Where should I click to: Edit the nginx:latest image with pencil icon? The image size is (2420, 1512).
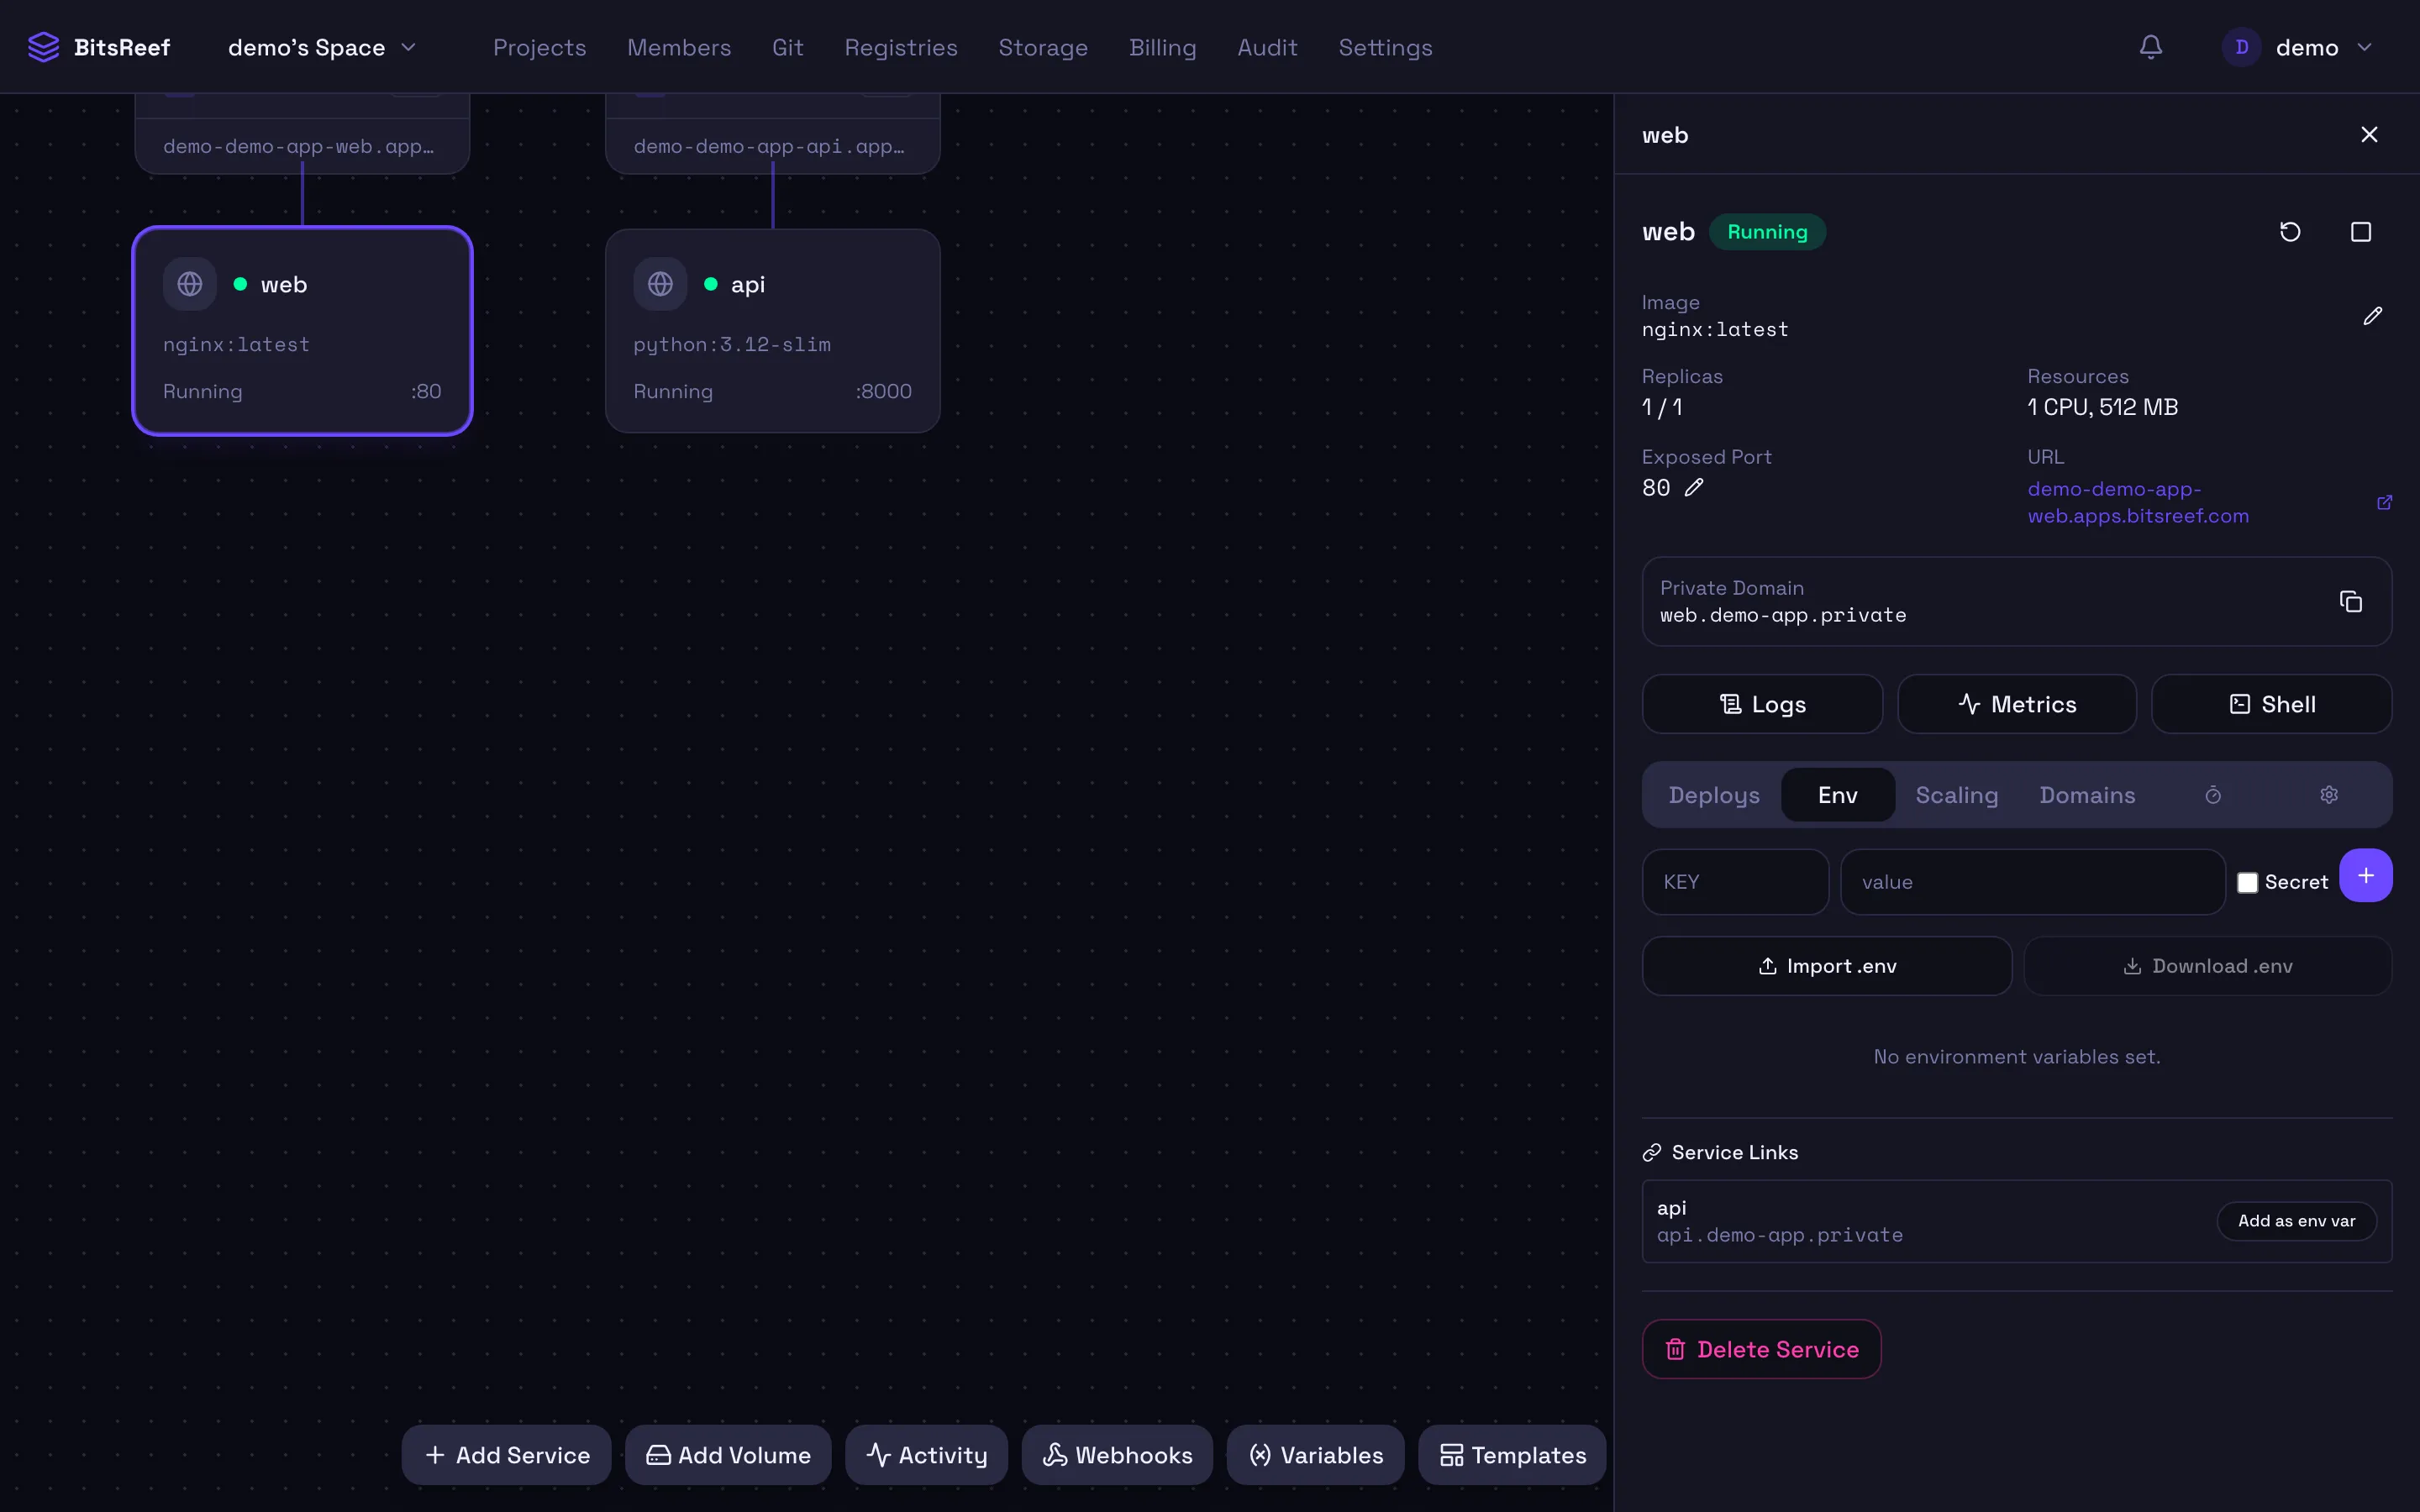[x=2372, y=316]
